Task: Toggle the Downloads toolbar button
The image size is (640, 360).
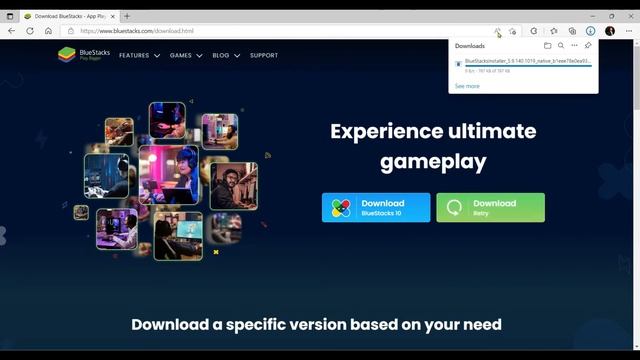Action: (x=590, y=31)
